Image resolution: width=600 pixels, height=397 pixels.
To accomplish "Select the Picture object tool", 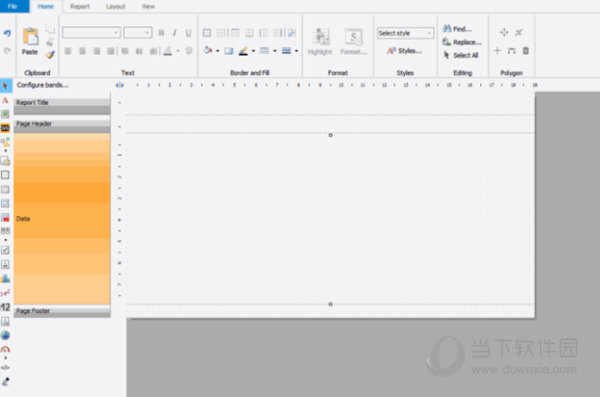I will pyautogui.click(x=5, y=114).
